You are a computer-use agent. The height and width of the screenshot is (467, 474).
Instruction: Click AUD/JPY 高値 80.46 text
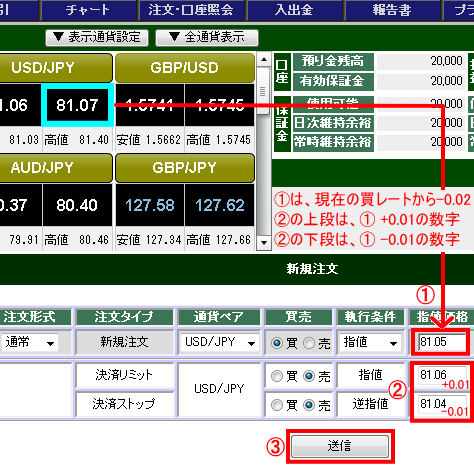point(77,240)
